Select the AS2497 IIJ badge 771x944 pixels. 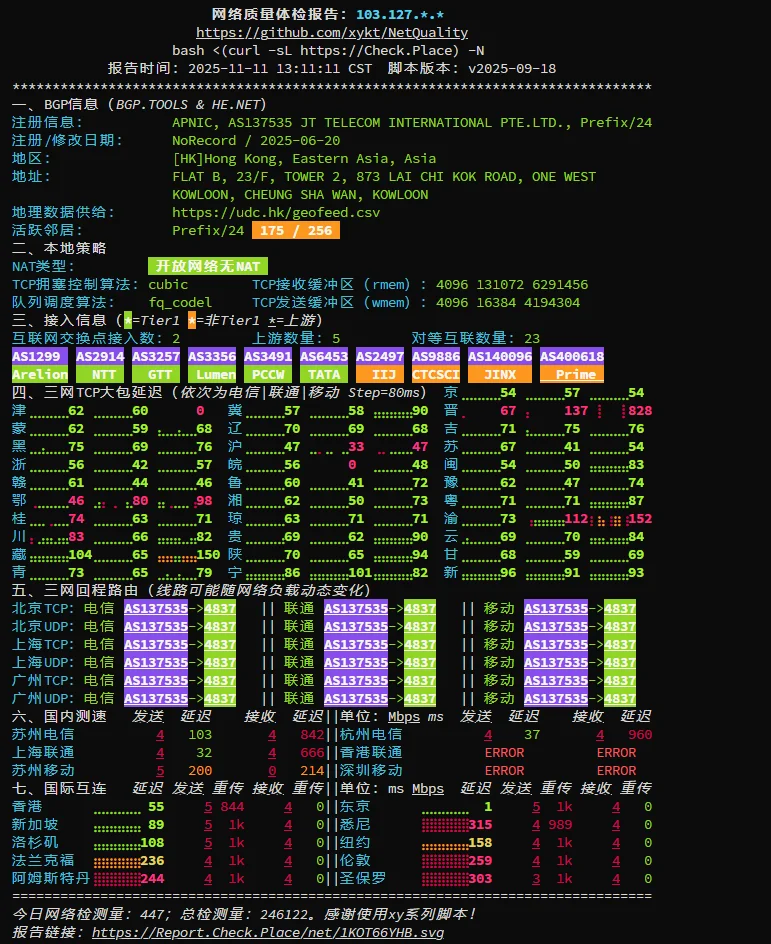tap(380, 365)
